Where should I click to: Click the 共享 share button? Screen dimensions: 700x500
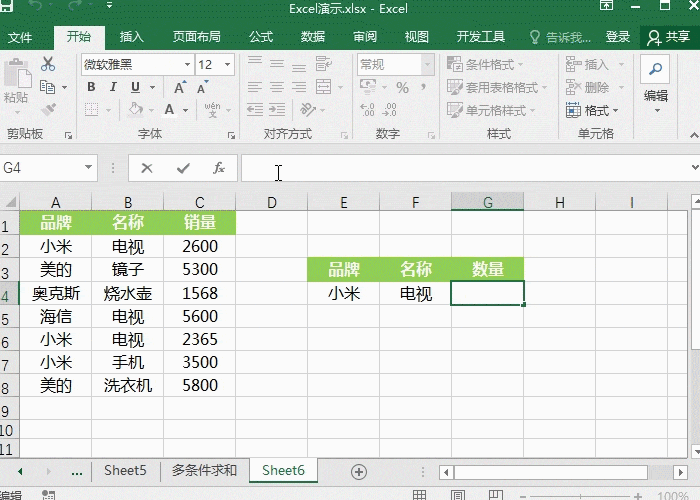click(669, 37)
